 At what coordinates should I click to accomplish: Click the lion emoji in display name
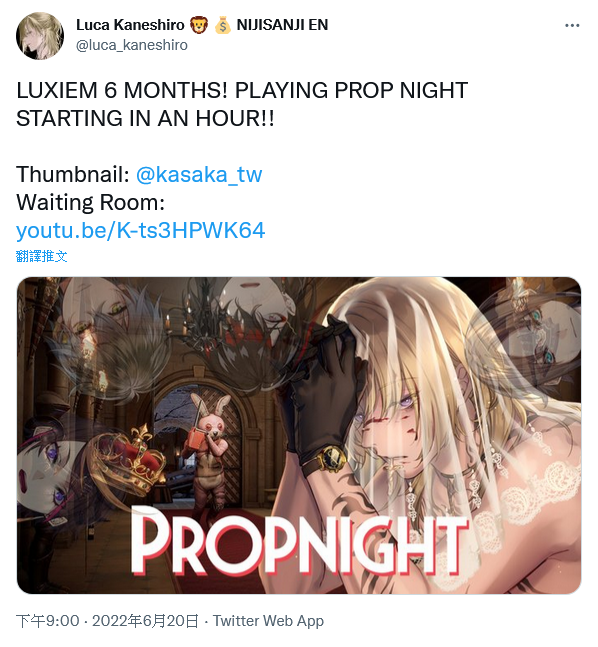199,25
